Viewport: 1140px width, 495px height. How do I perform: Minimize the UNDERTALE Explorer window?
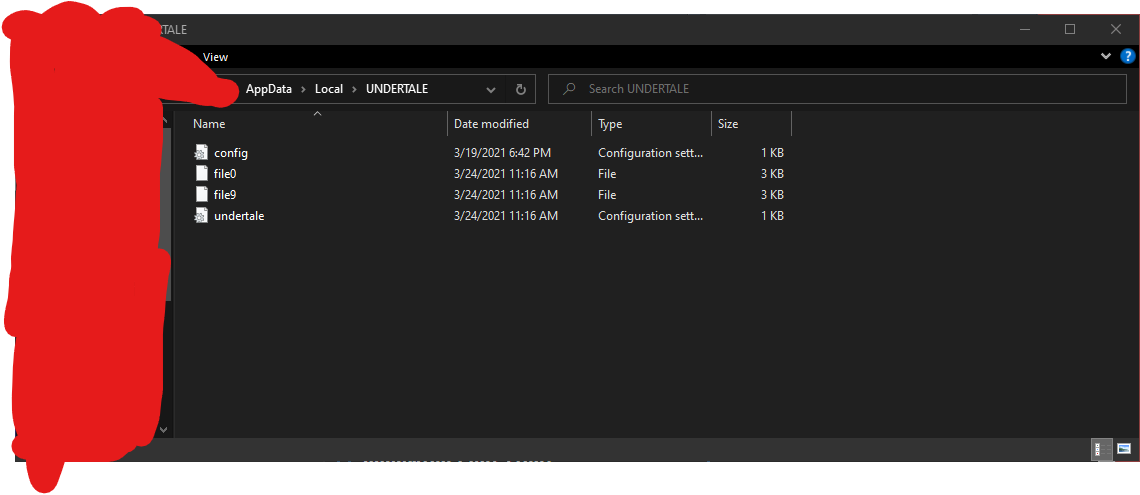pyautogui.click(x=1025, y=29)
